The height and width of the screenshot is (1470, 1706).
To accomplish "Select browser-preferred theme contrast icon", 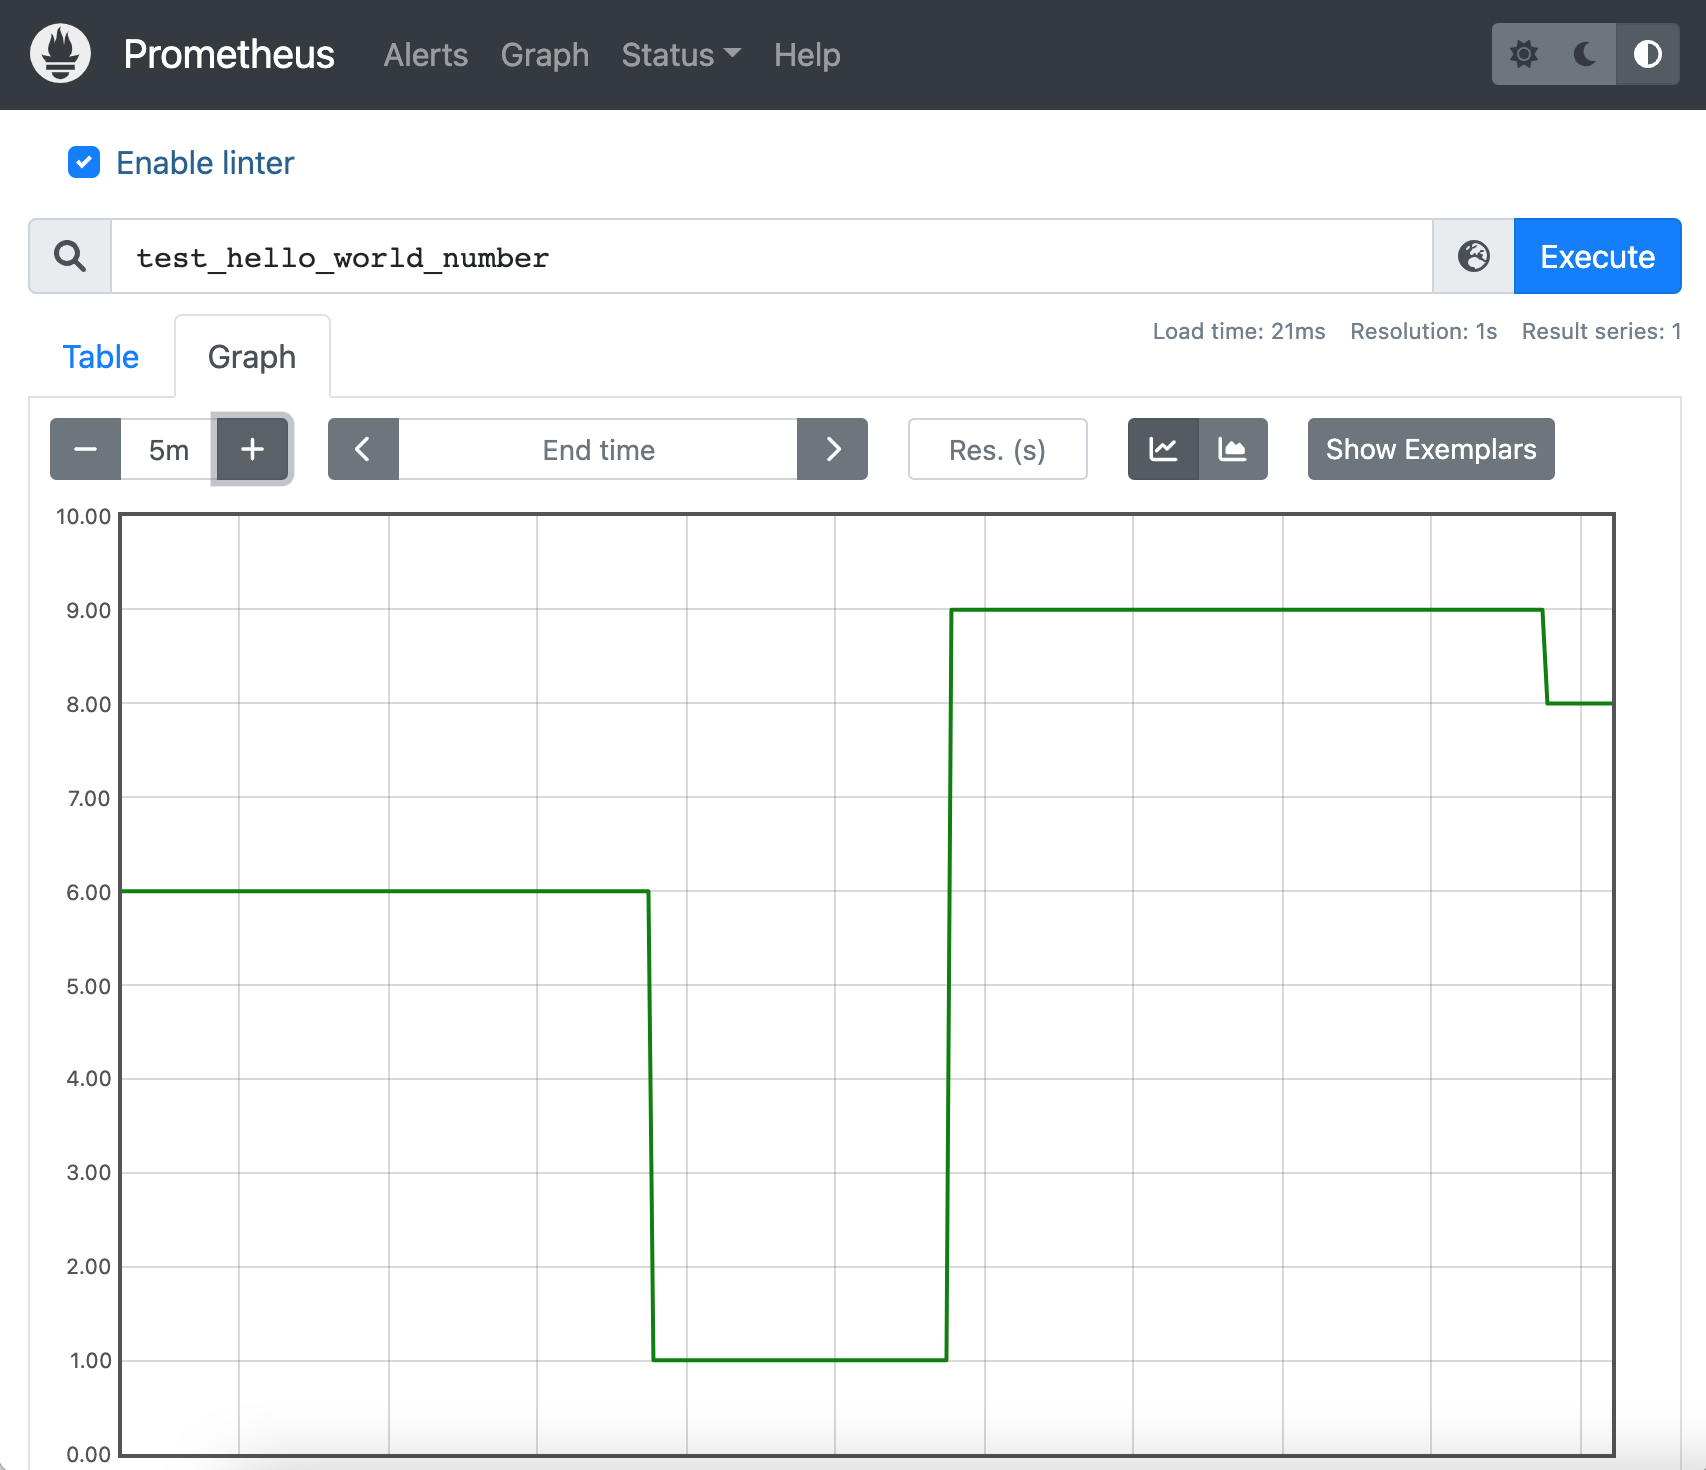I will 1647,54.
